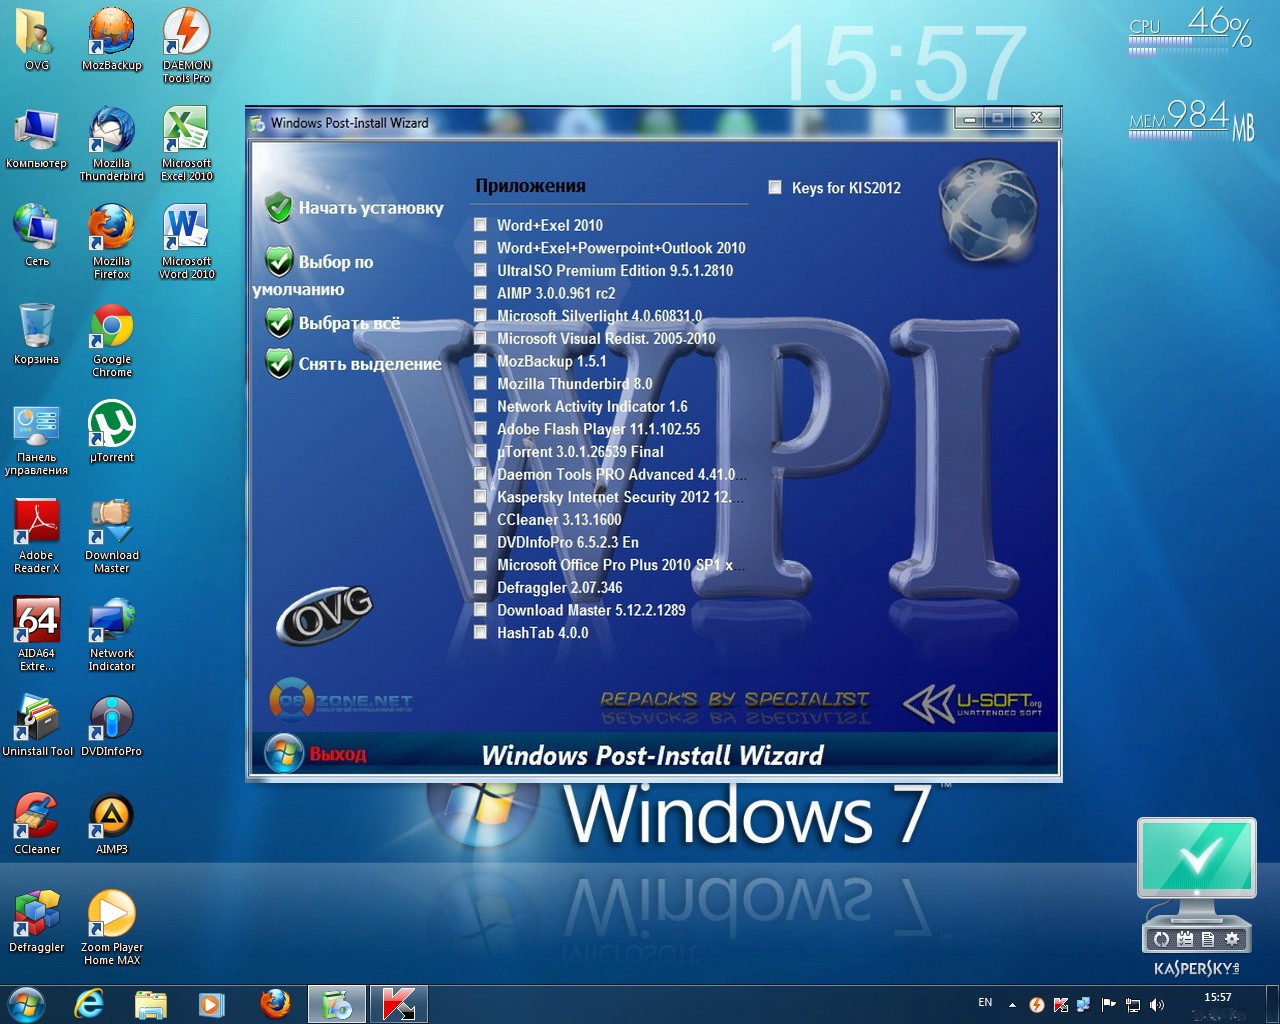Tick Word+Exel+Powerpoint+Outlook 2010 checkbox
This screenshot has height=1024, width=1280.
(x=480, y=248)
